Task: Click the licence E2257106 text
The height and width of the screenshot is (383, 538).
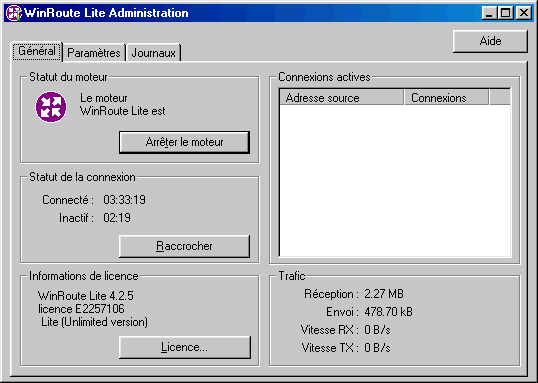Action: point(81,309)
